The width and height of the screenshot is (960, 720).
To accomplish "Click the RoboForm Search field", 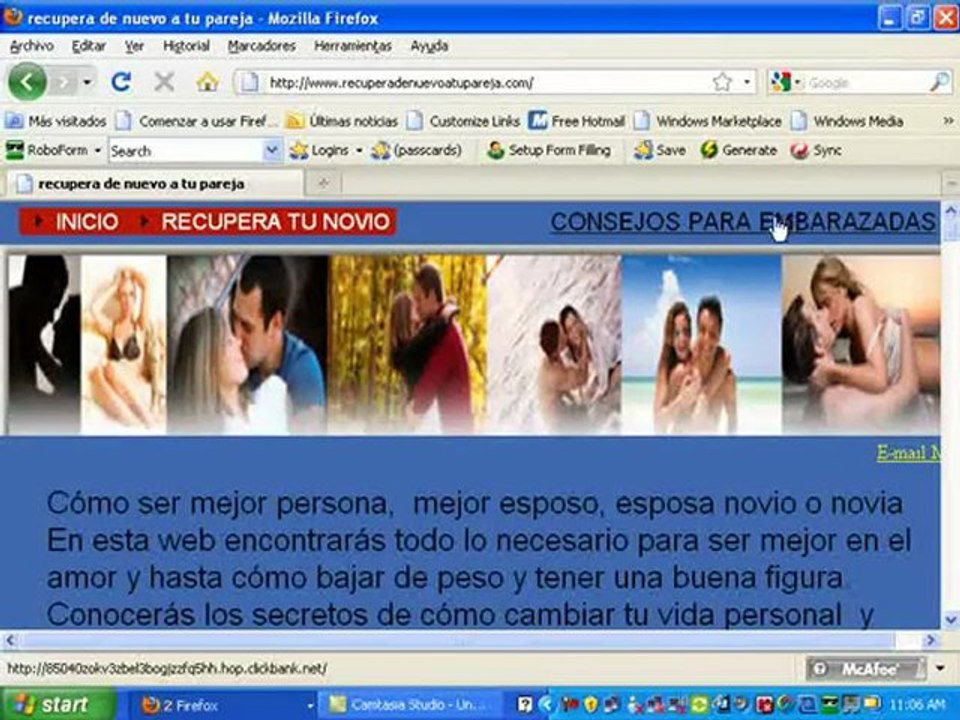I will 186,151.
